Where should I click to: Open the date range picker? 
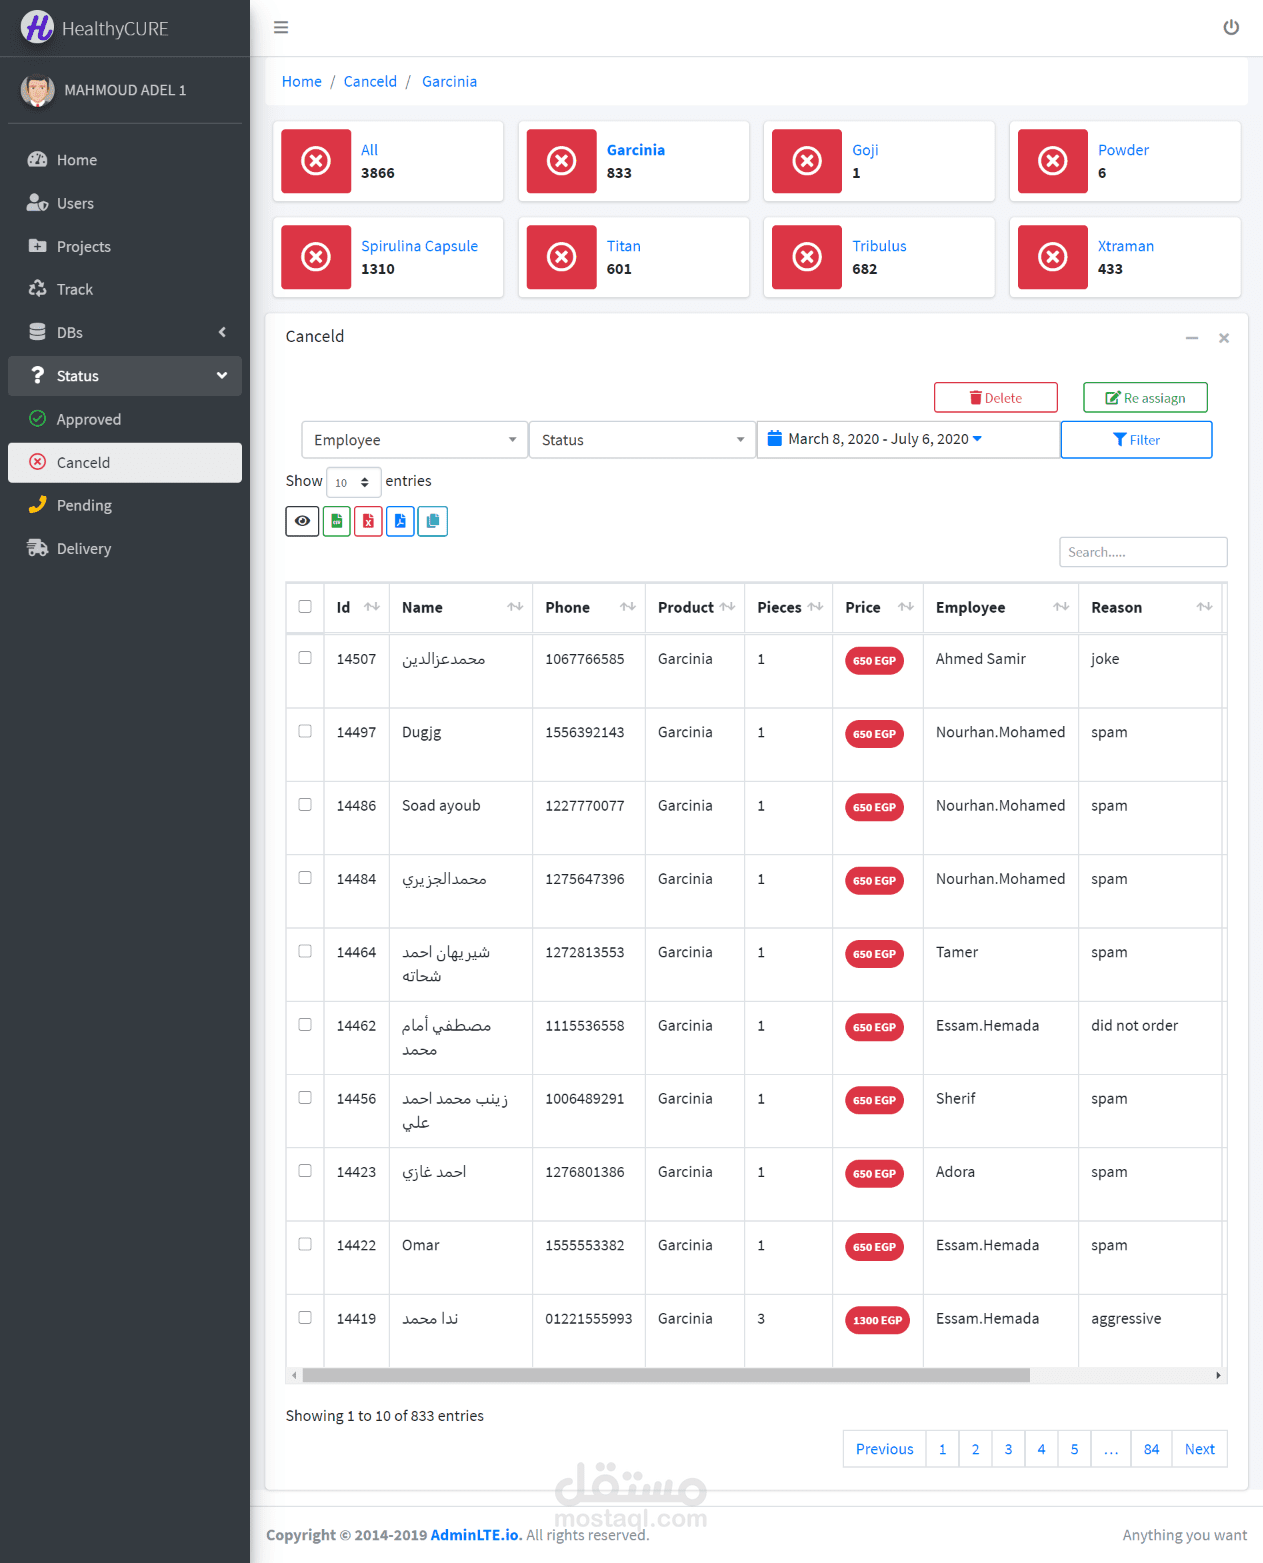coord(908,439)
